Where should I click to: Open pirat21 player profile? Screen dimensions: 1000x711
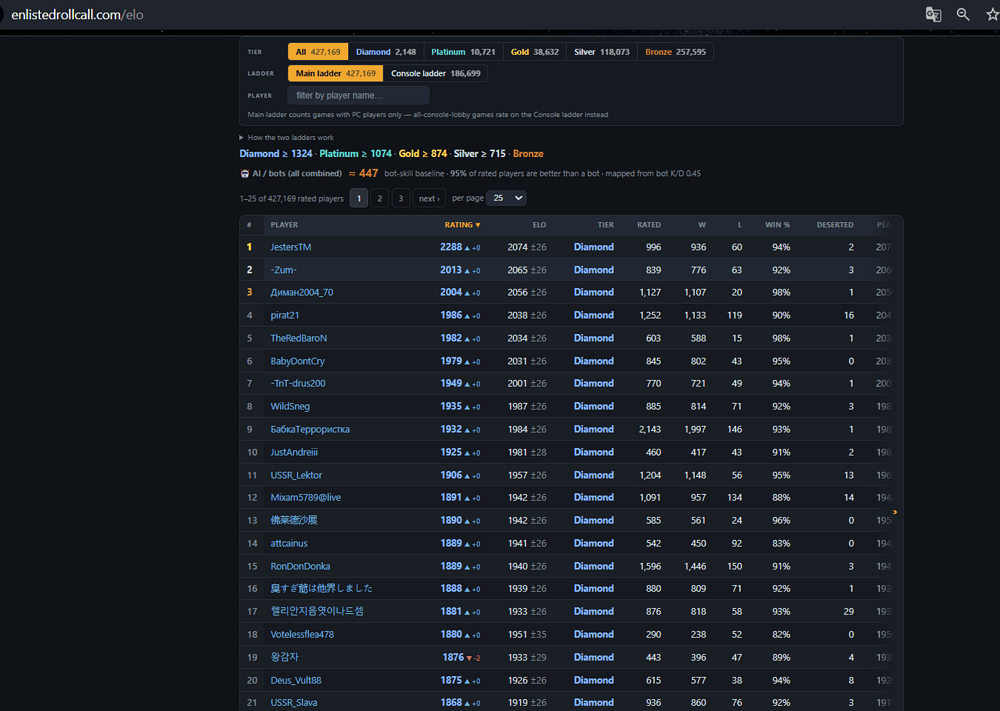(284, 316)
